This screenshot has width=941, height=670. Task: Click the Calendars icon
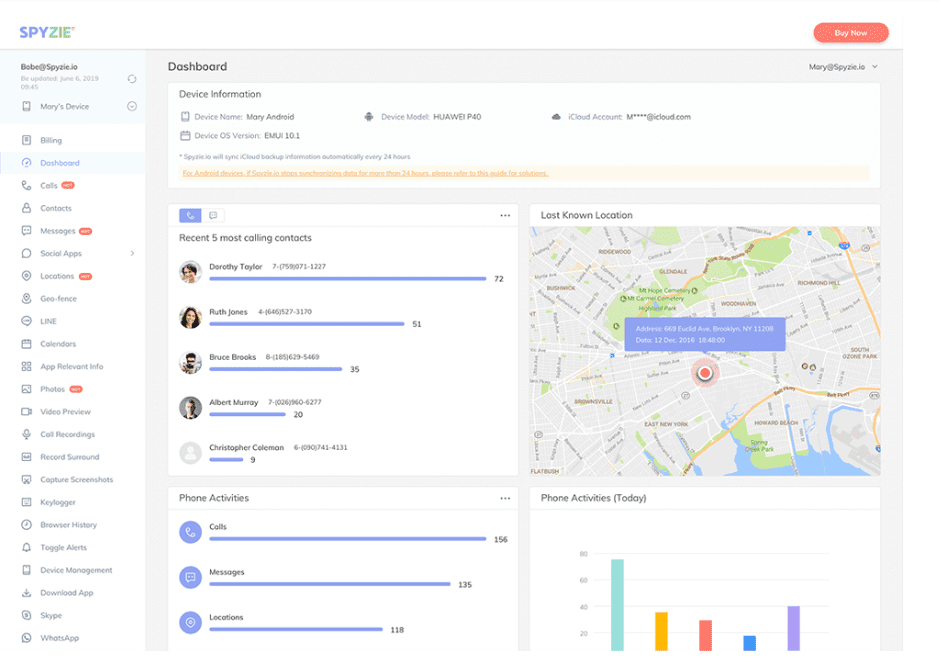[x=26, y=344]
